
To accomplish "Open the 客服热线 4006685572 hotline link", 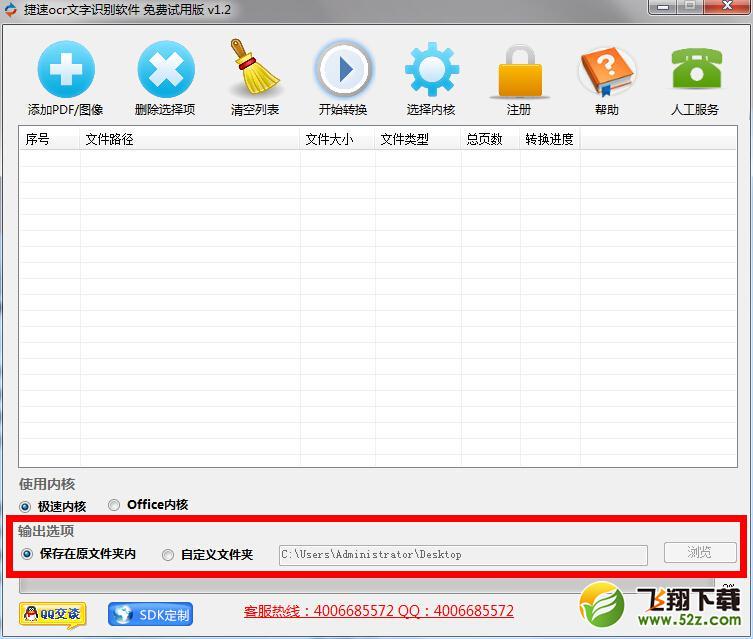I will (378, 611).
